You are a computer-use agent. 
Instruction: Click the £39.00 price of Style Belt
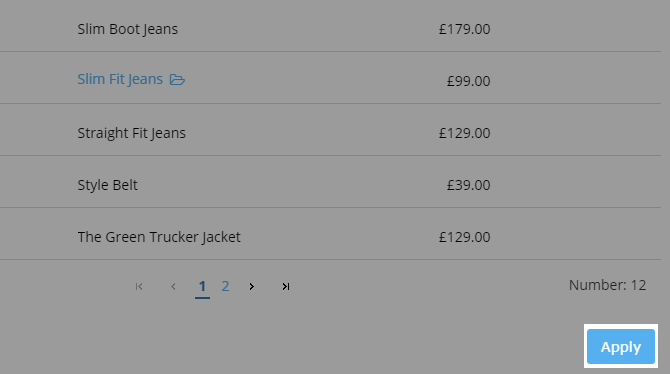pos(468,185)
